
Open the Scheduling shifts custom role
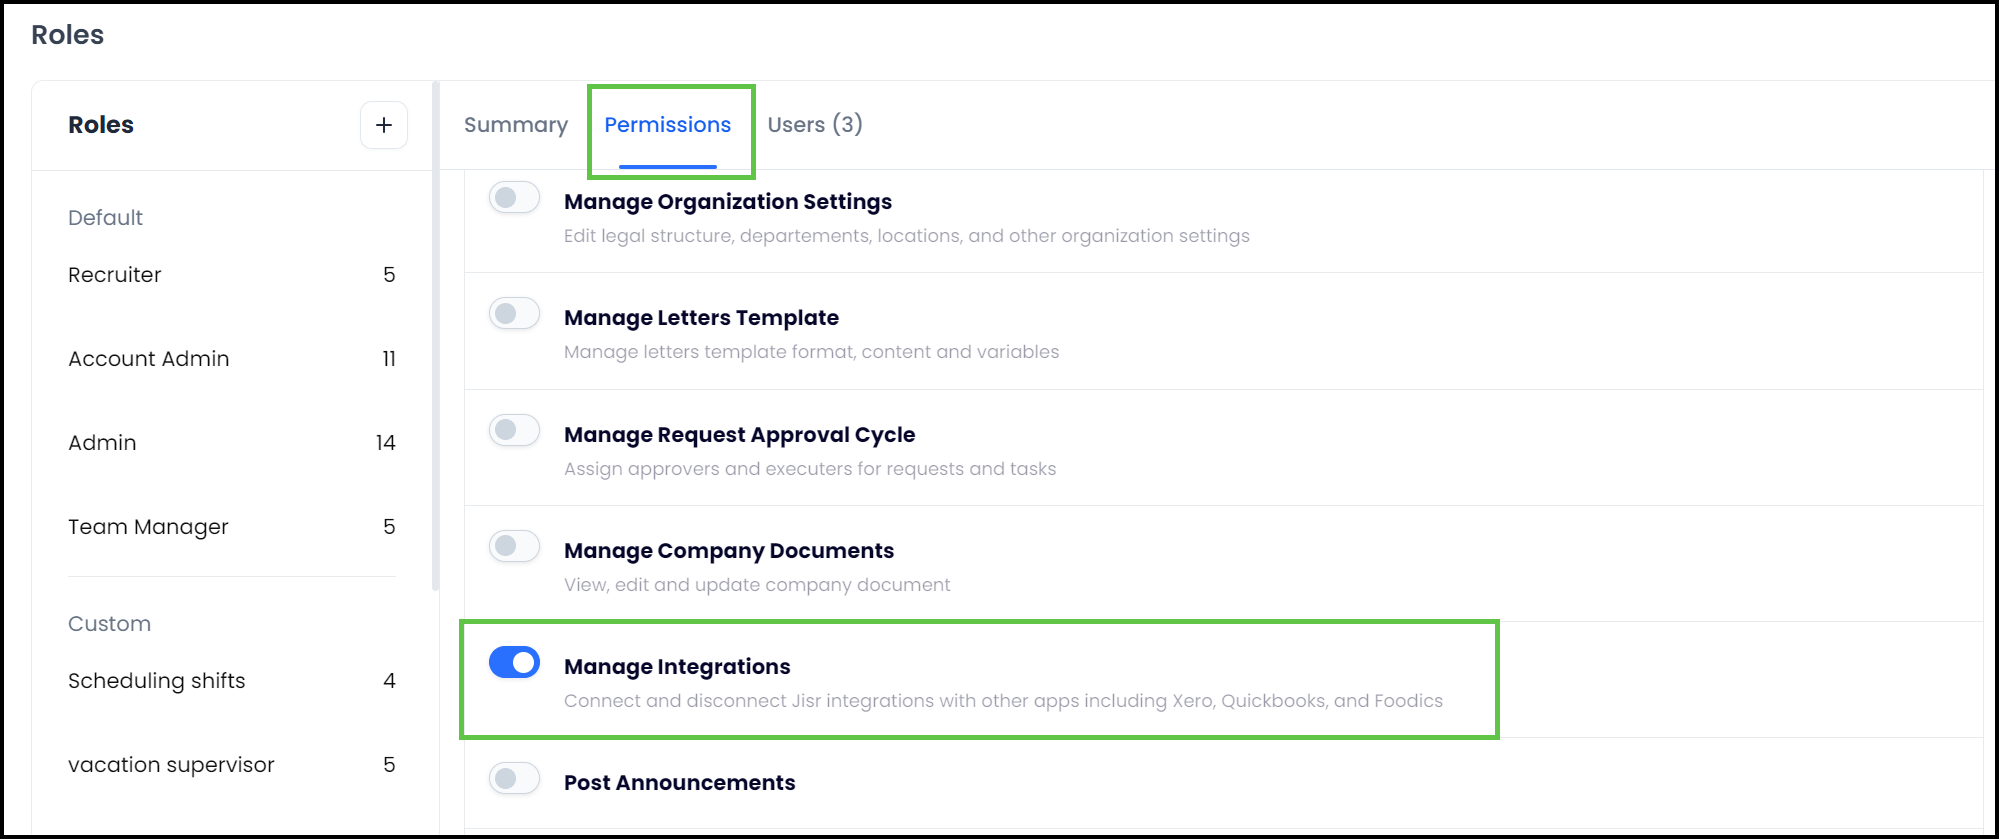tap(157, 681)
